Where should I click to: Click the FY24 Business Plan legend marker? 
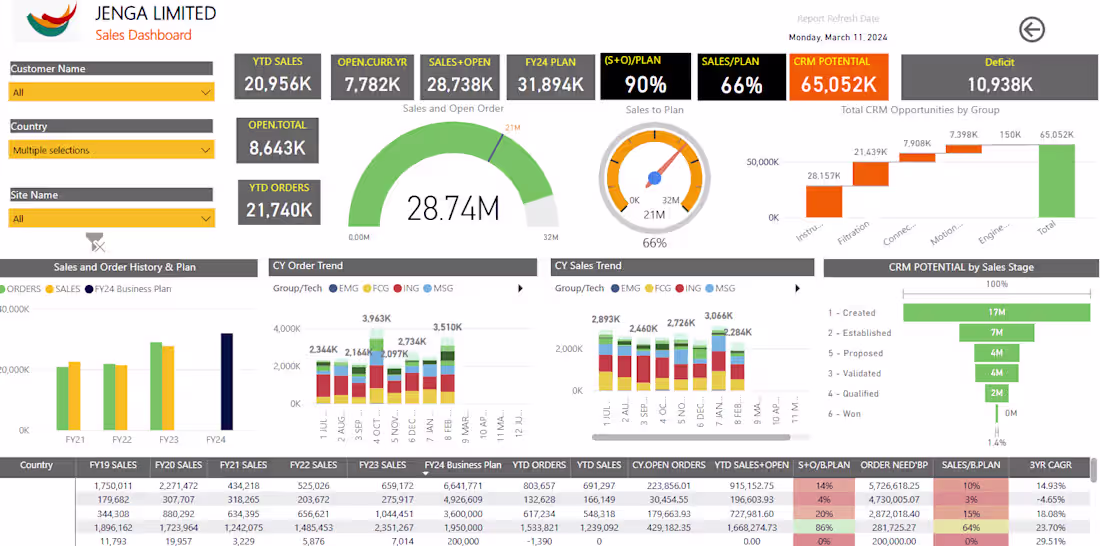(x=89, y=288)
